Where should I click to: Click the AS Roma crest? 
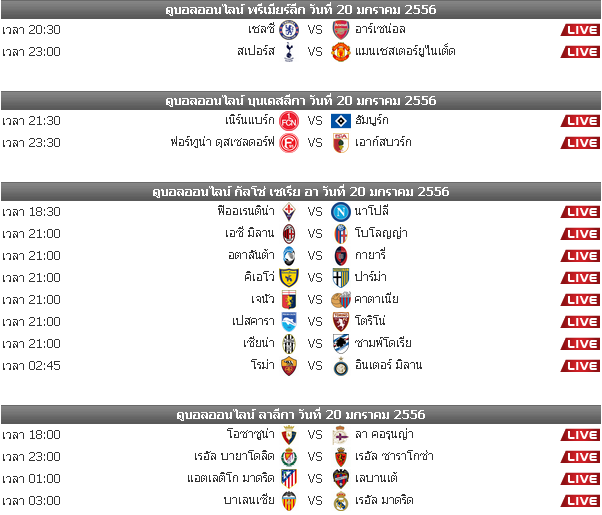click(289, 366)
